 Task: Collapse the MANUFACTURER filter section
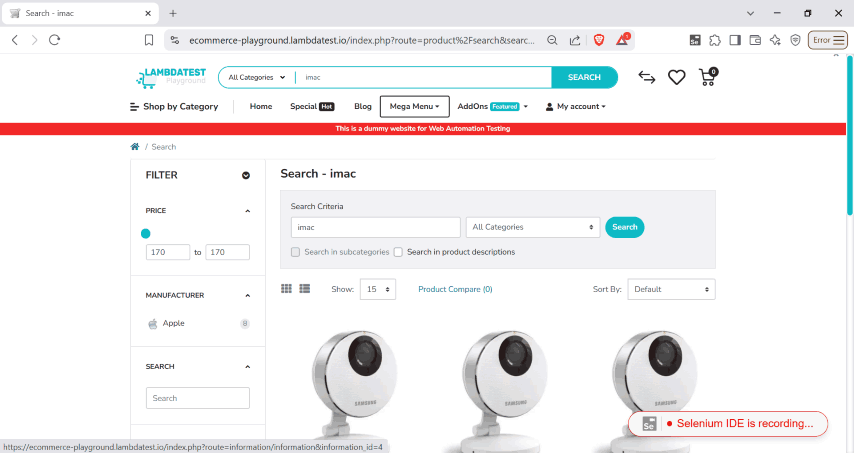(248, 296)
